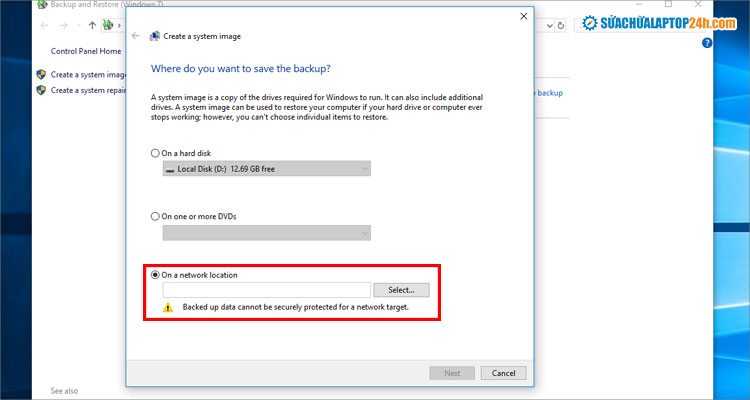Click the Create a system repair disc link
The image size is (750, 400).
coord(88,90)
